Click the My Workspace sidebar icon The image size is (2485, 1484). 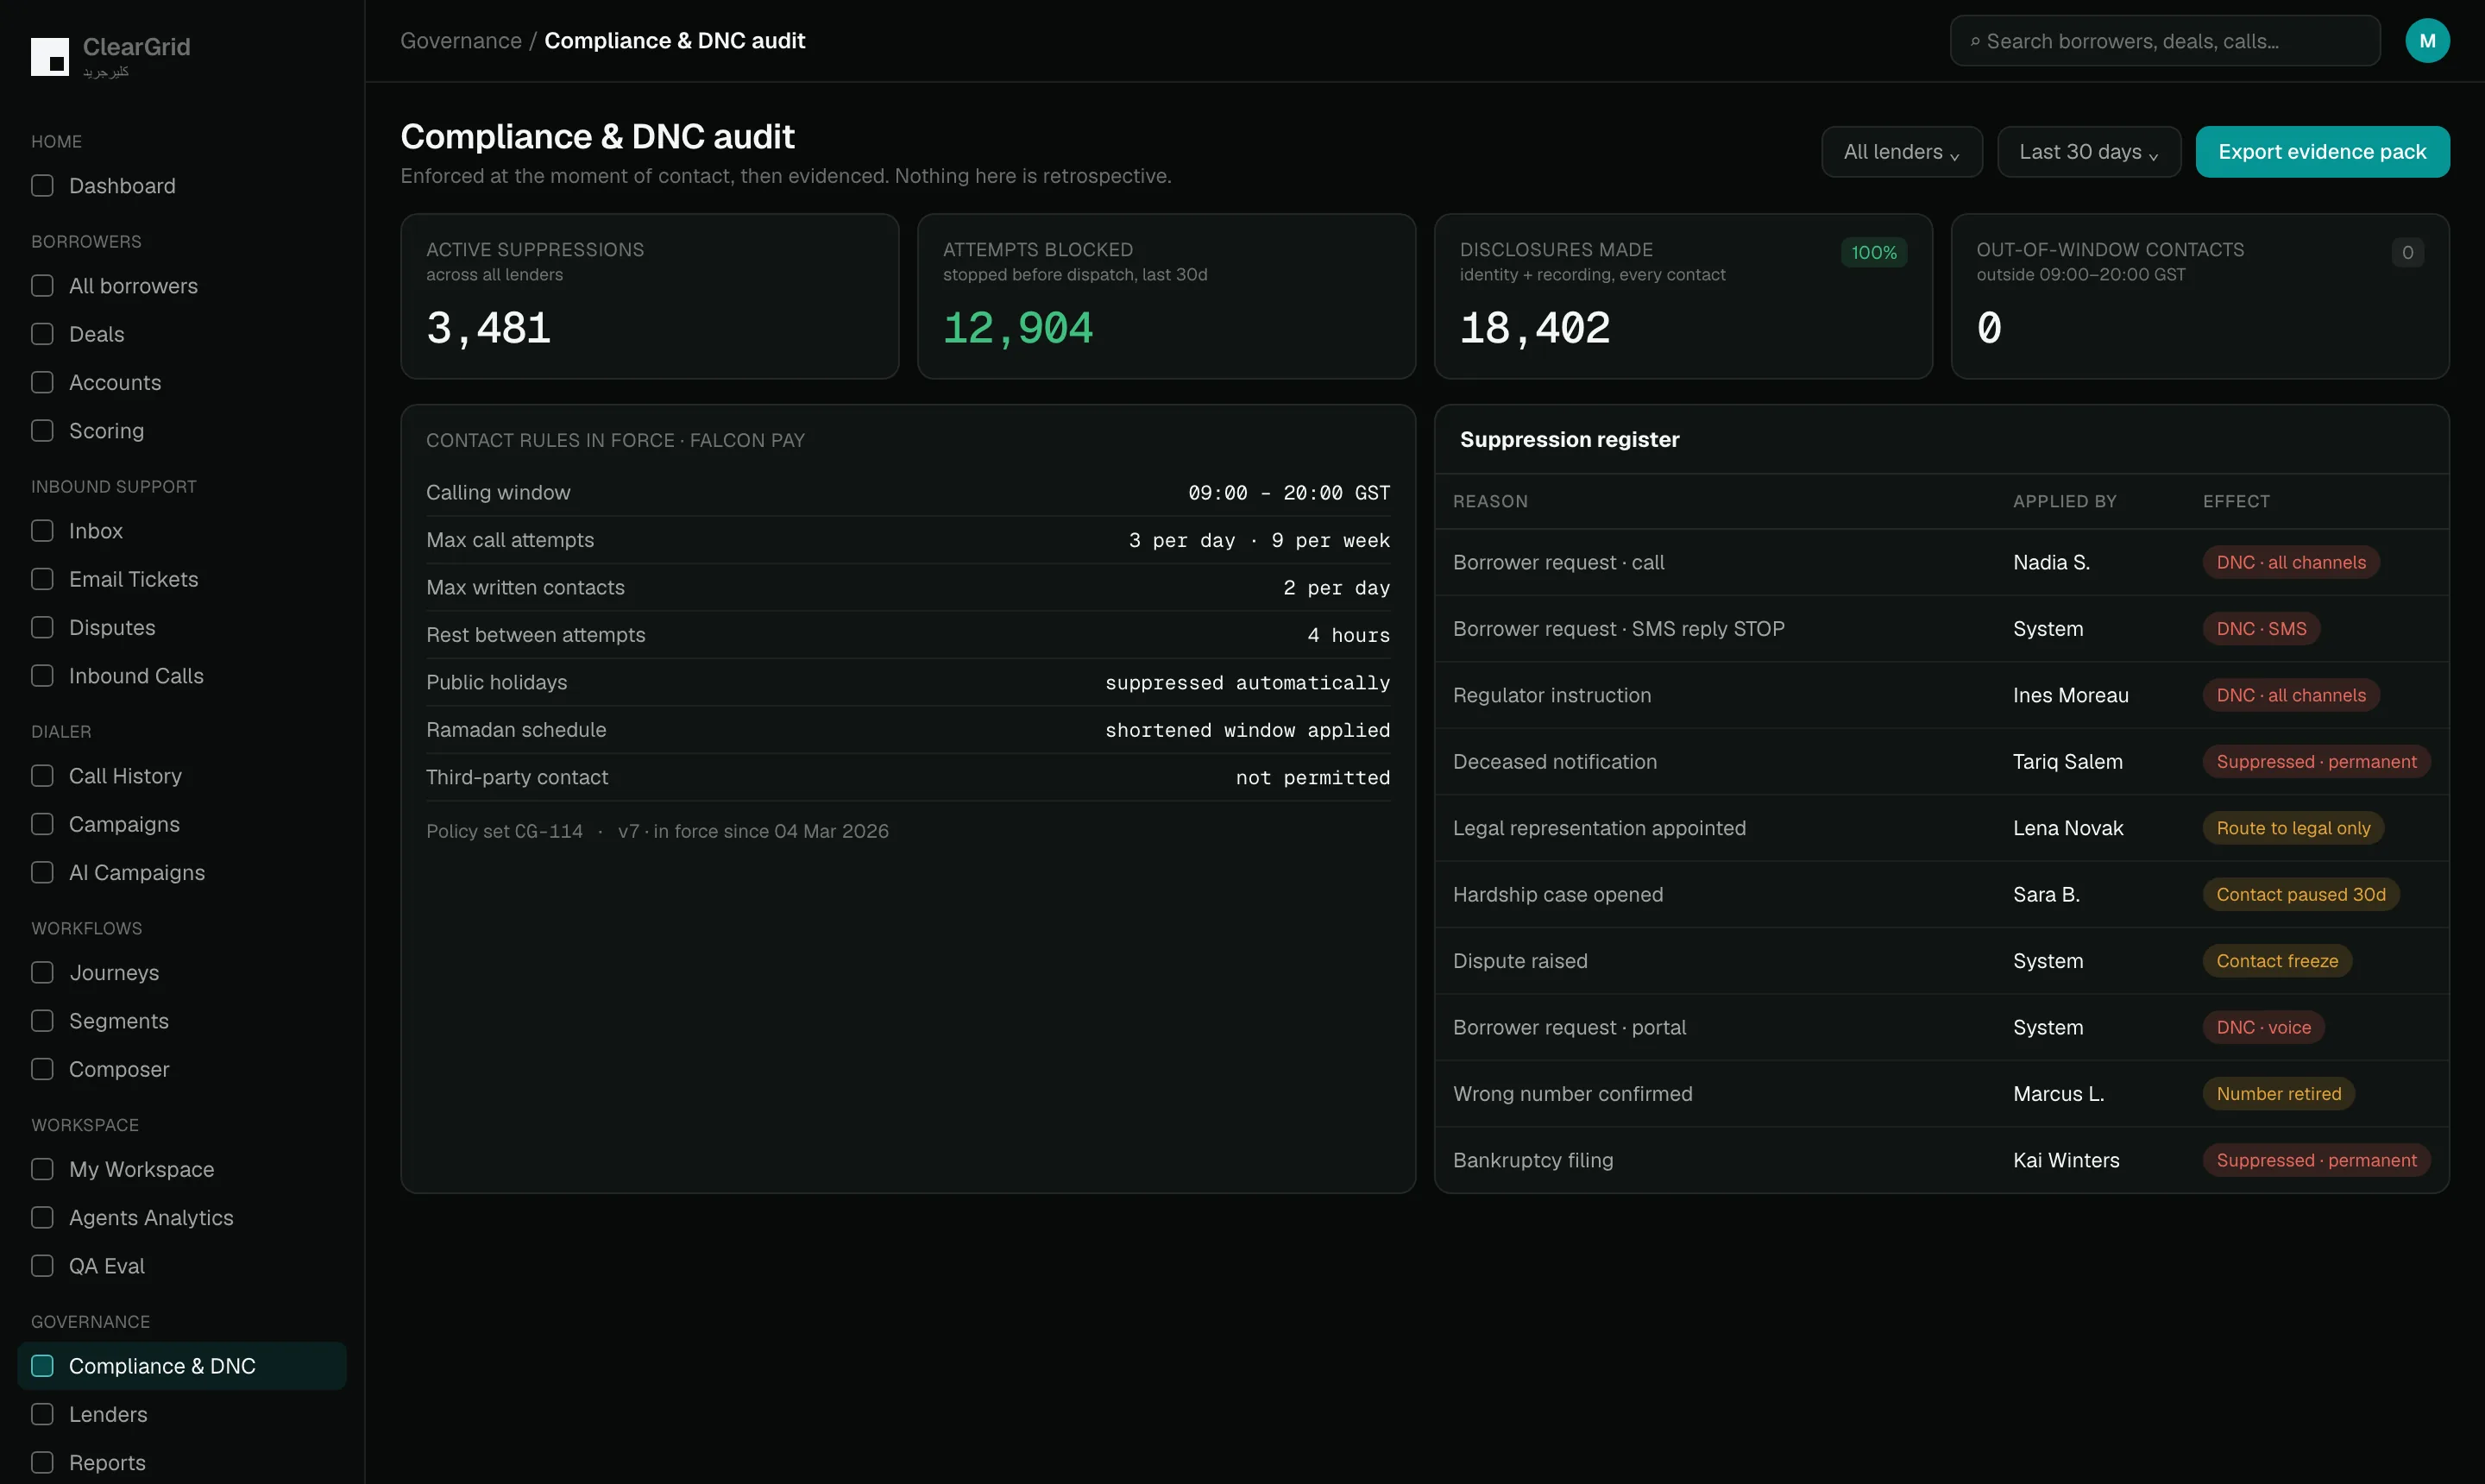click(x=42, y=1169)
